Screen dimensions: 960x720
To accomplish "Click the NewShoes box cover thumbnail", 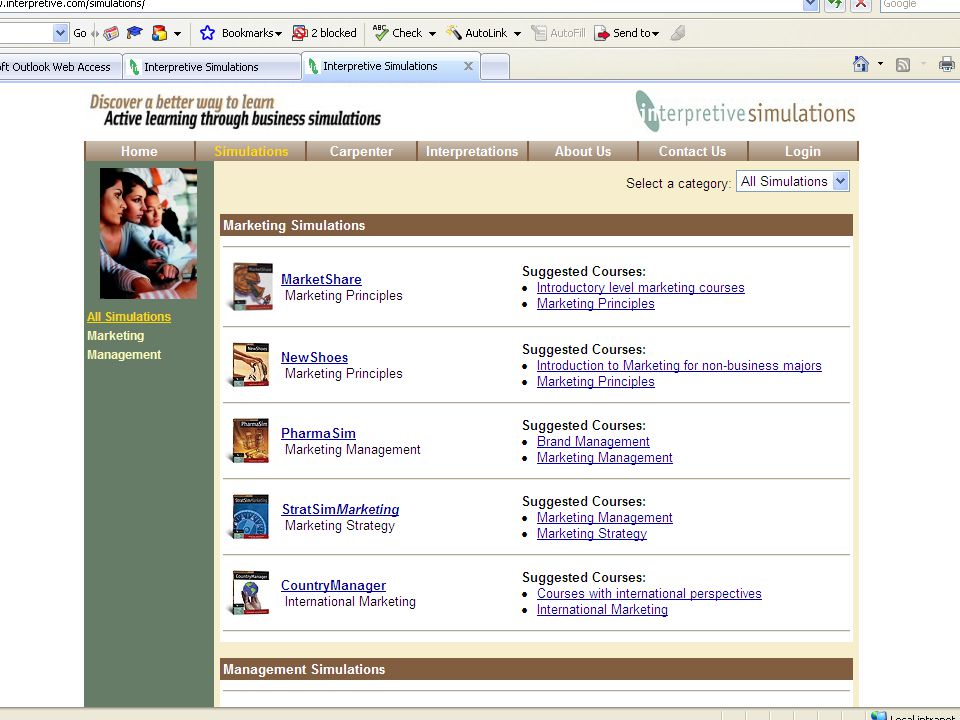I will coord(250,364).
